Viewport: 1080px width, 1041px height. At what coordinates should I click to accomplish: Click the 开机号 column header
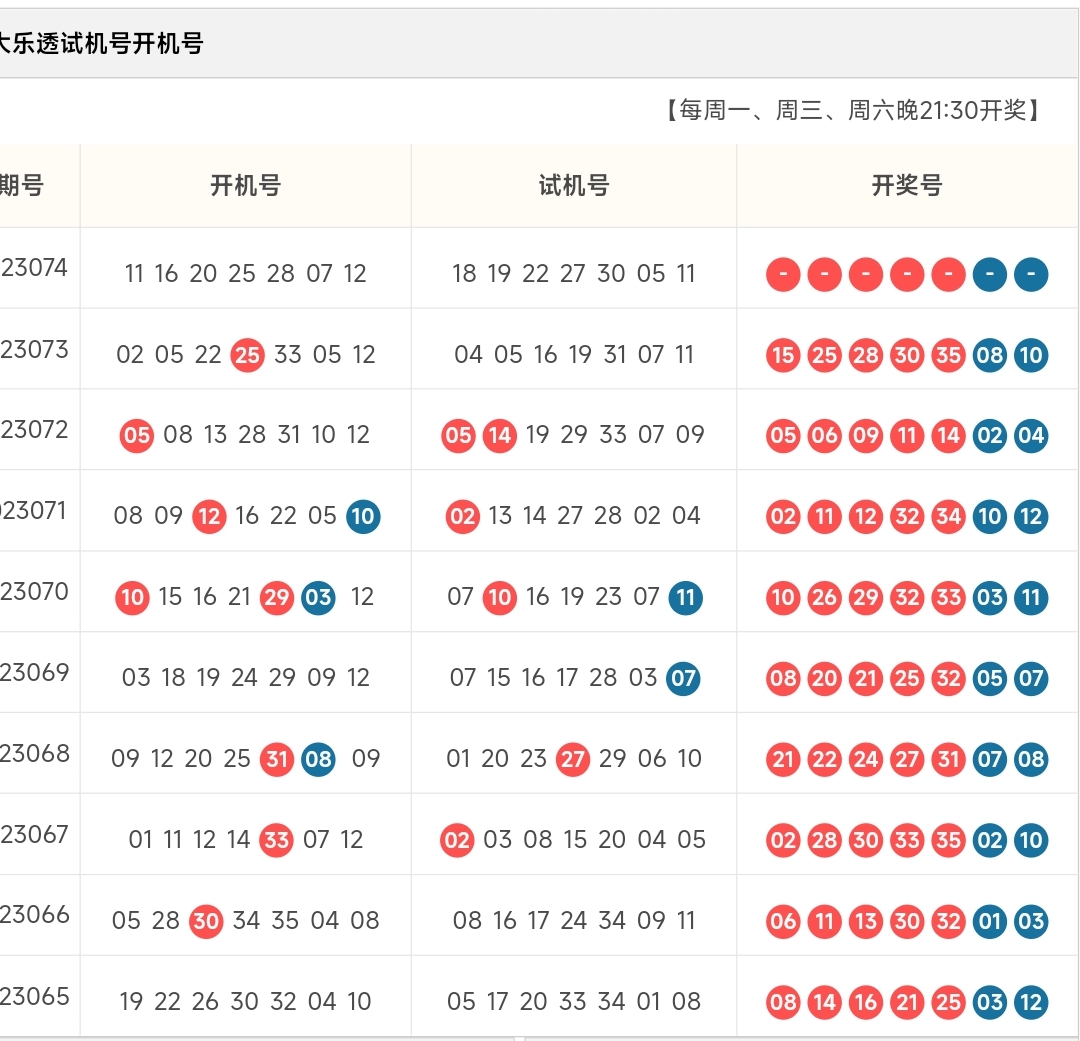coord(245,185)
